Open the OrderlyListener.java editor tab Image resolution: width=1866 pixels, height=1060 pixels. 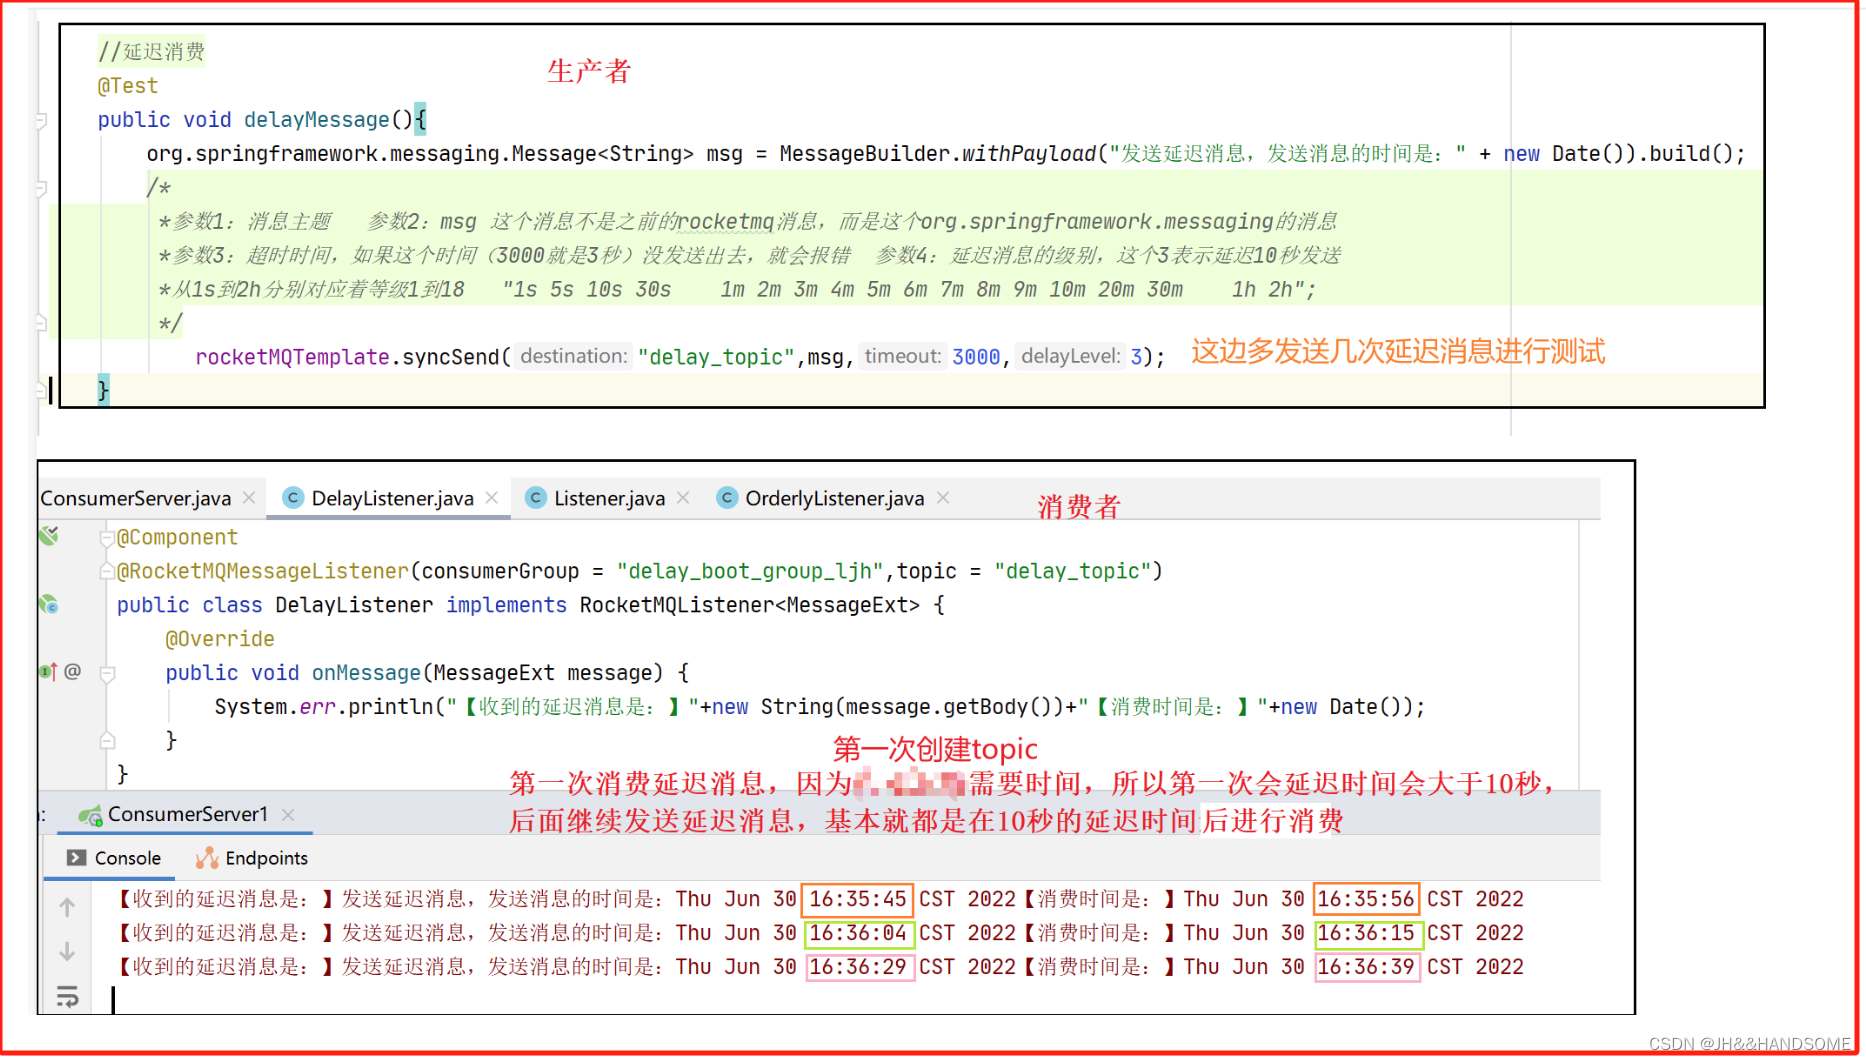click(834, 499)
